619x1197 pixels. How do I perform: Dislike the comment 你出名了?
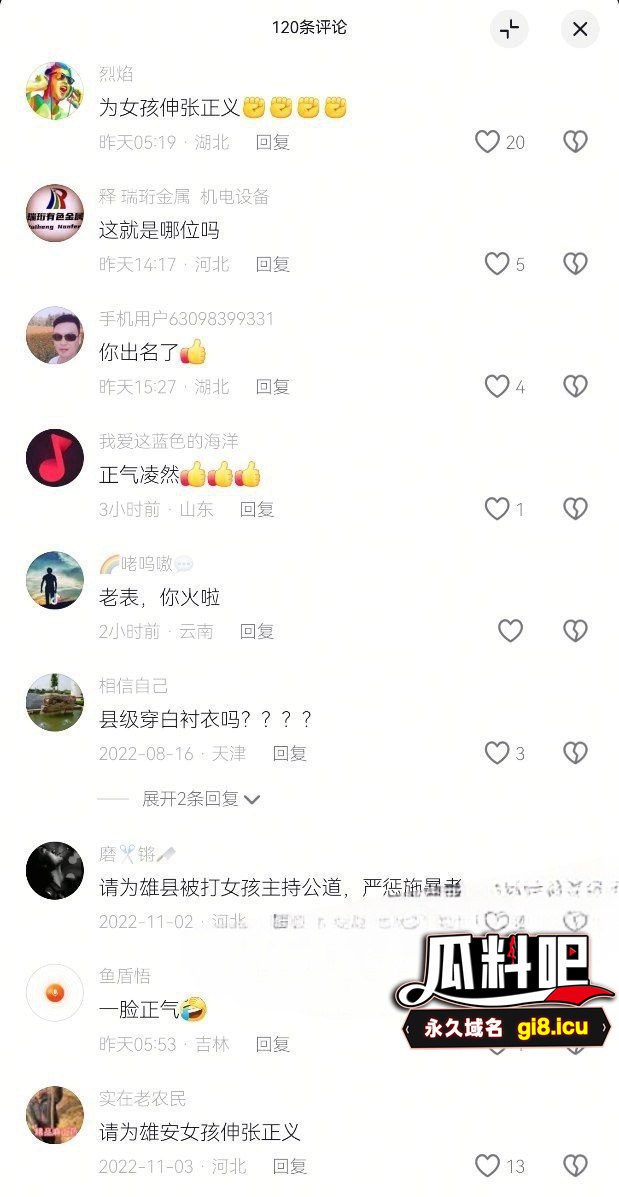point(575,386)
